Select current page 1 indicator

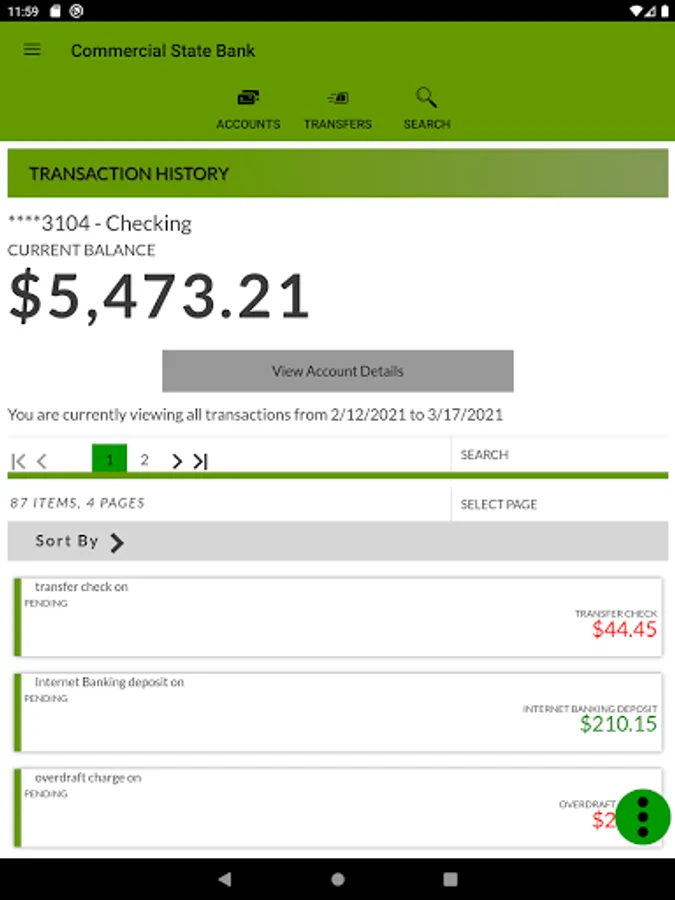(109, 460)
